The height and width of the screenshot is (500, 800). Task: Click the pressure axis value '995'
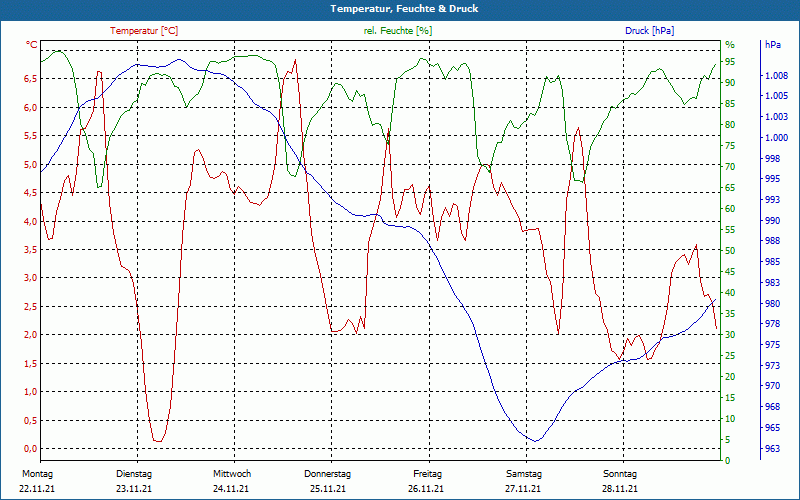pyautogui.click(x=772, y=179)
